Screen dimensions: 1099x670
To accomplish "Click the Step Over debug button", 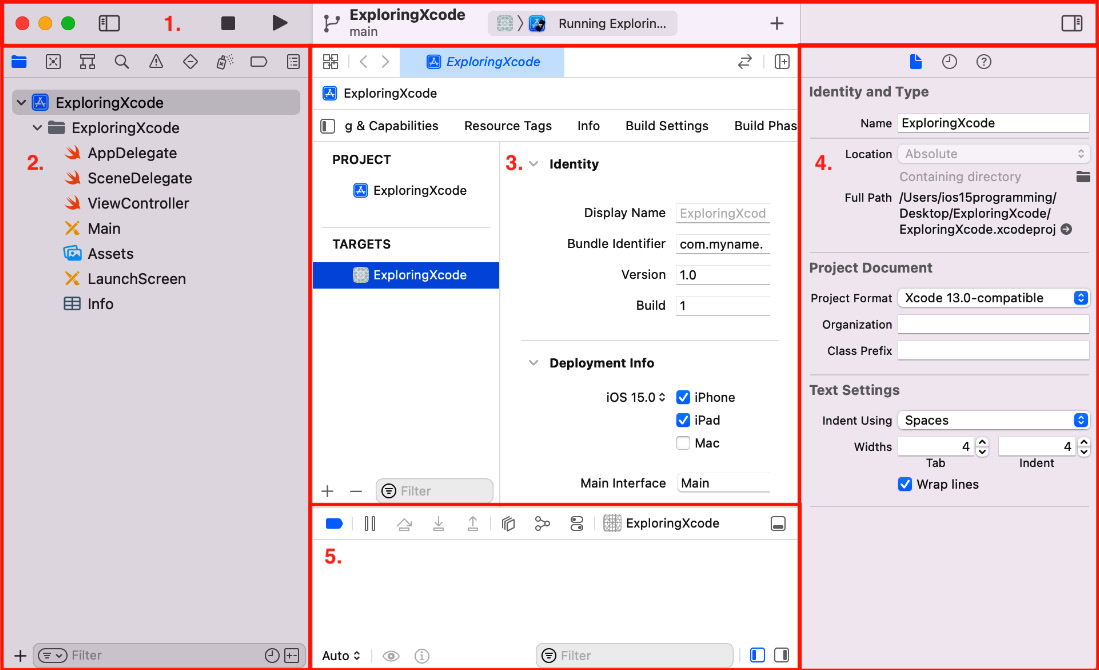I will tap(404, 524).
